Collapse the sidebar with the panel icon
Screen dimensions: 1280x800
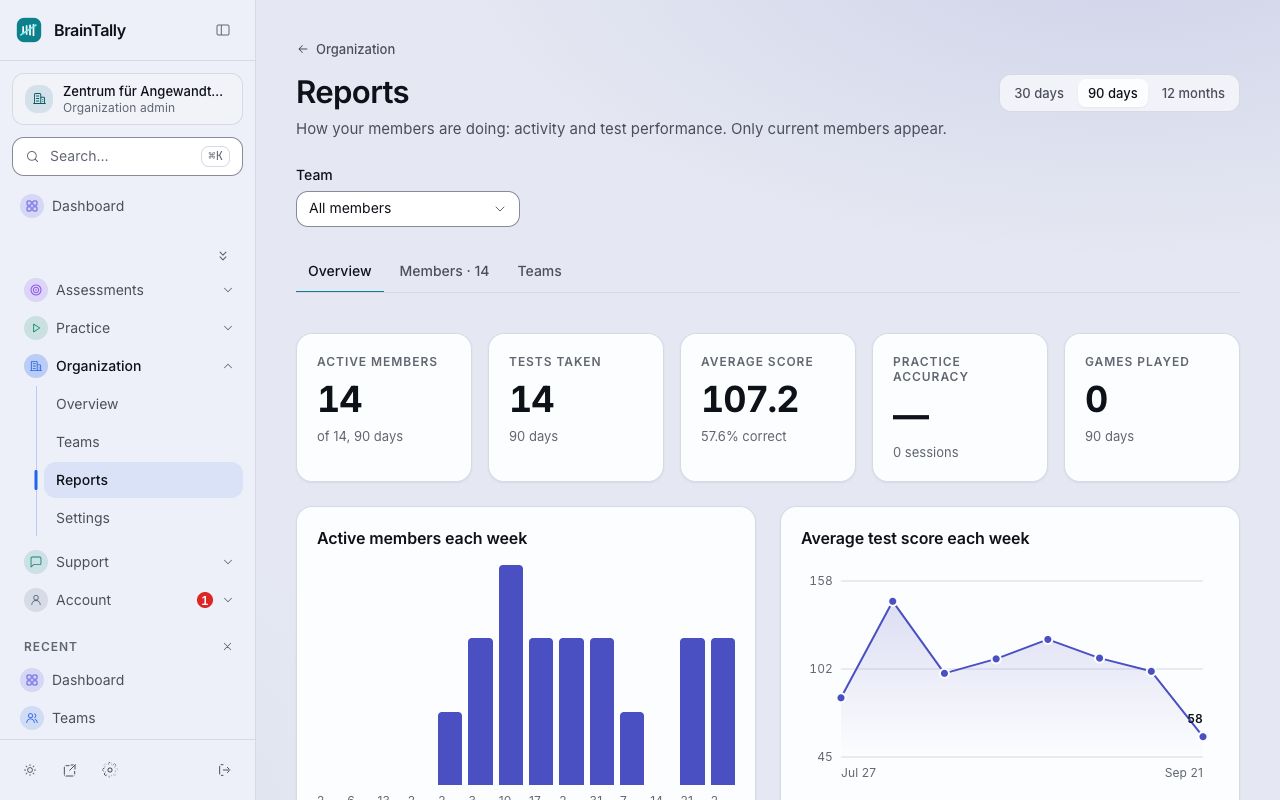223,30
